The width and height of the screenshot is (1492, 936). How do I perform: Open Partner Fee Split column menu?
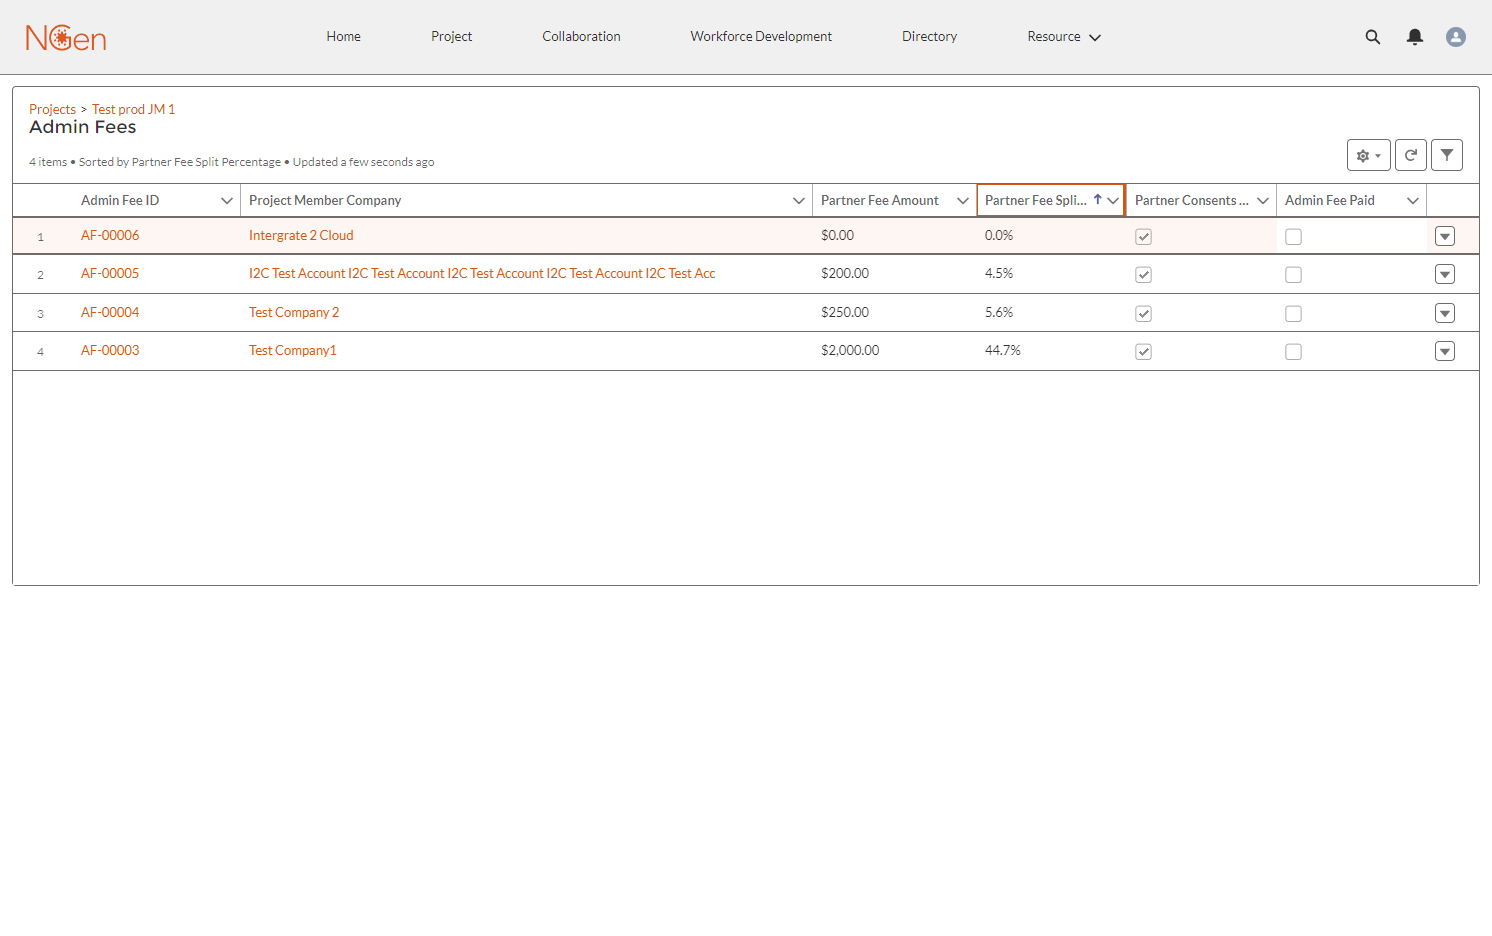click(x=1113, y=201)
